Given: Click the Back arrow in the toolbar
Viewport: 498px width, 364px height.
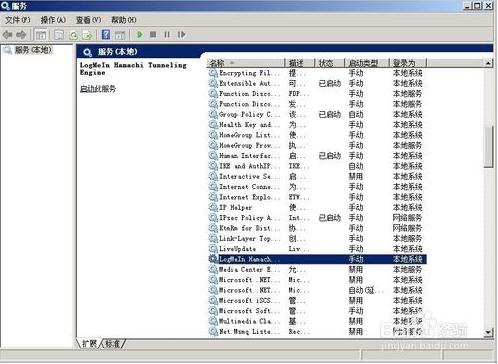Looking at the screenshot, I should pyautogui.click(x=7, y=35).
